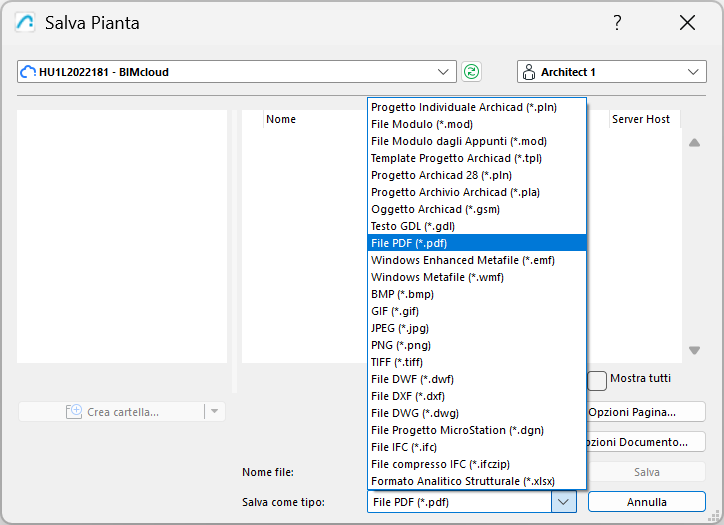The width and height of the screenshot is (724, 525).
Task: Choose File compresso IFC (*.ifczip)
Action: 477,464
